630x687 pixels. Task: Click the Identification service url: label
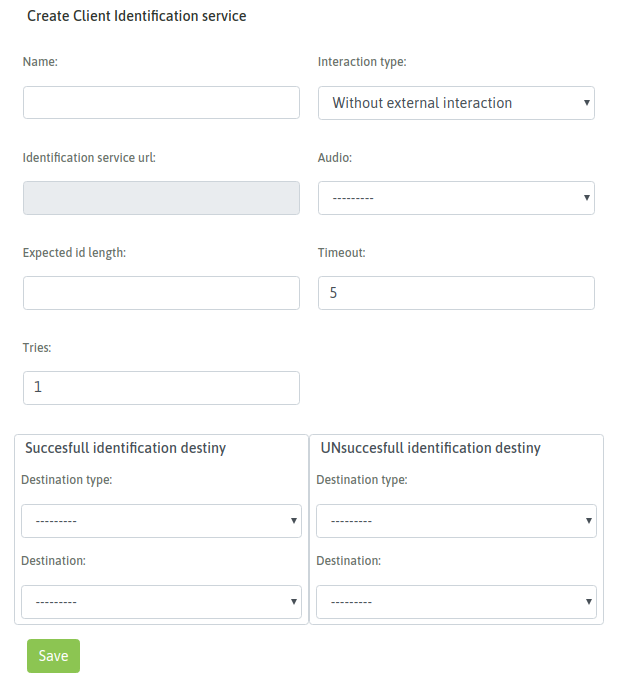point(89,158)
